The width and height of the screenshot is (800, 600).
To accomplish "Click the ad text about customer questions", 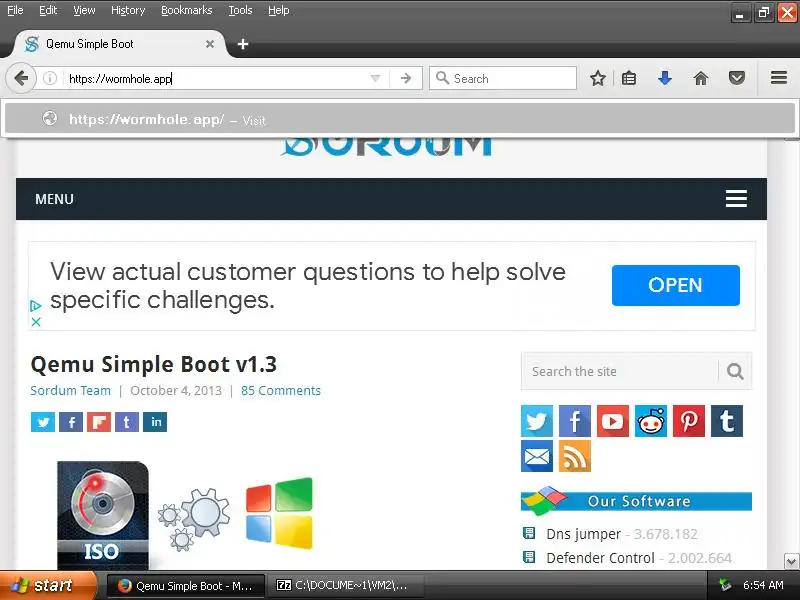I will pos(308,286).
